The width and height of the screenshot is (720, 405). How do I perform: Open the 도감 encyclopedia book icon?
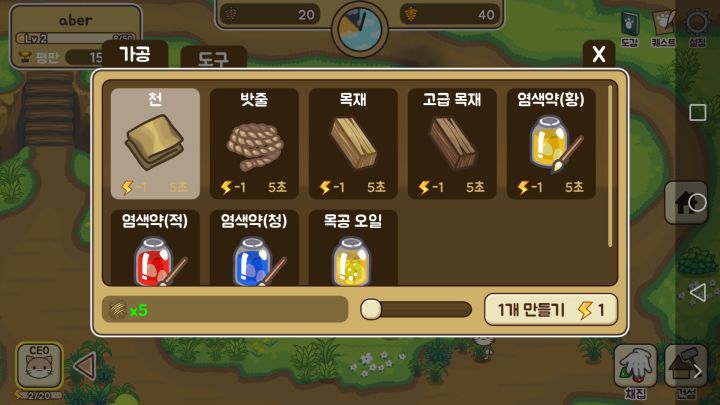click(630, 28)
